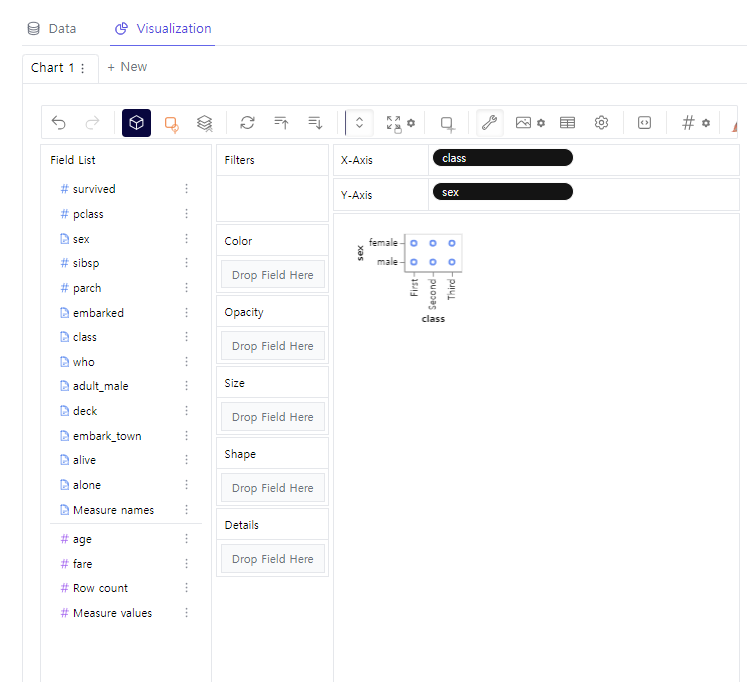Toggle the stack layers icon
The image size is (747, 682).
tap(204, 123)
